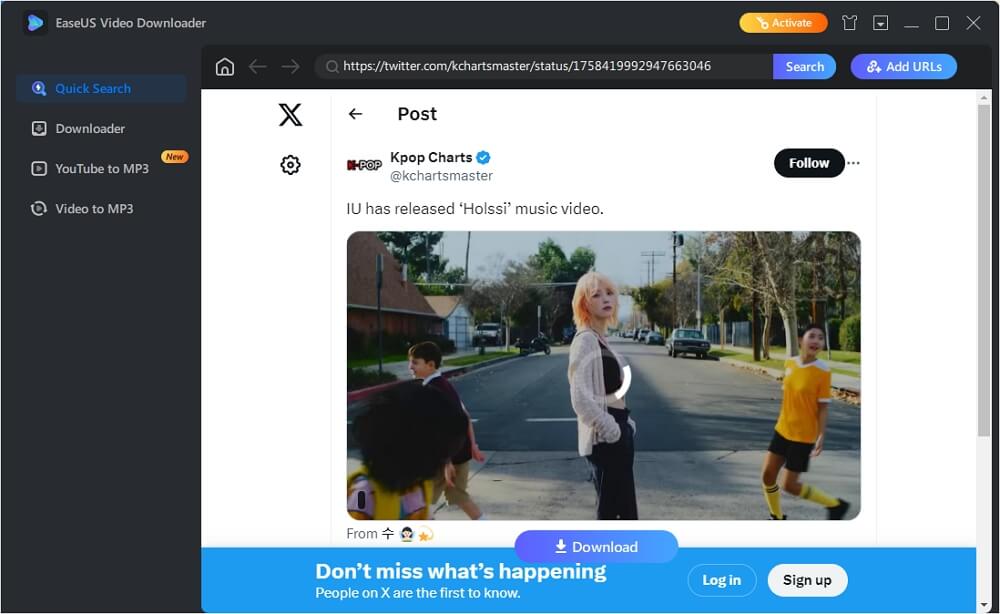Click the Log in button
This screenshot has width=1000, height=614.
[721, 580]
